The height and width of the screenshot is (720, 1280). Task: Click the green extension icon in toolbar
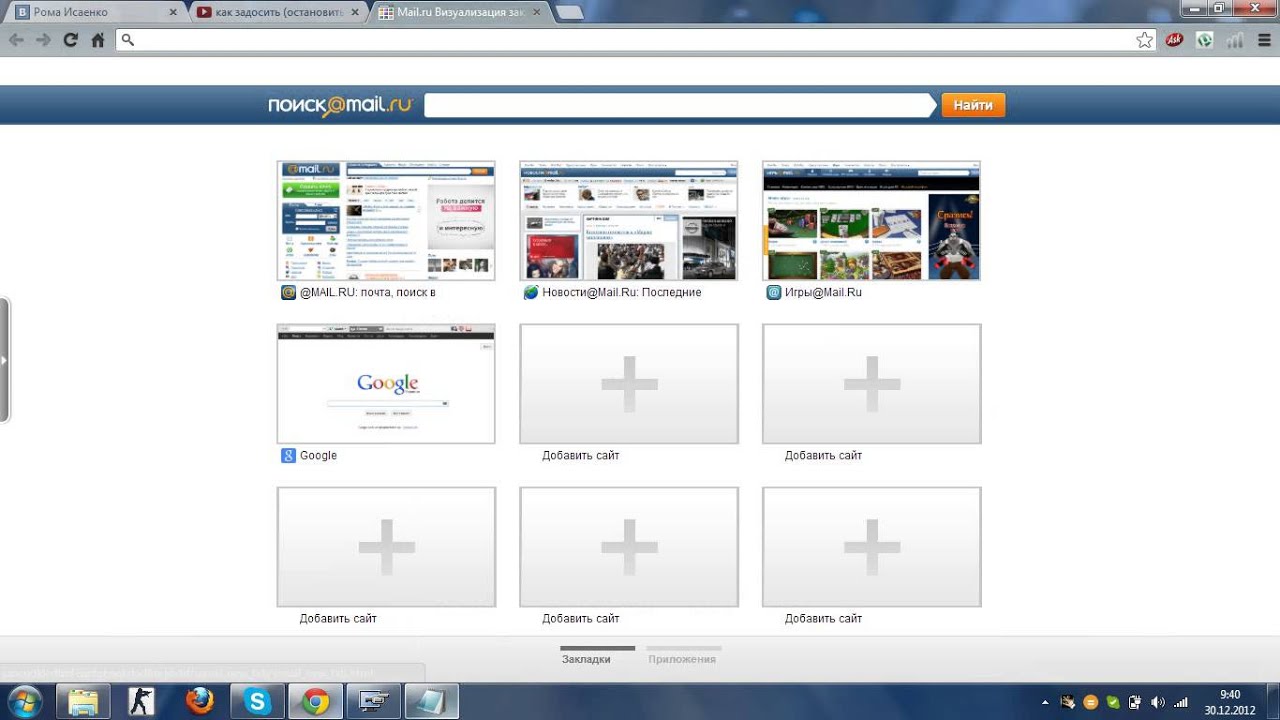click(1205, 40)
